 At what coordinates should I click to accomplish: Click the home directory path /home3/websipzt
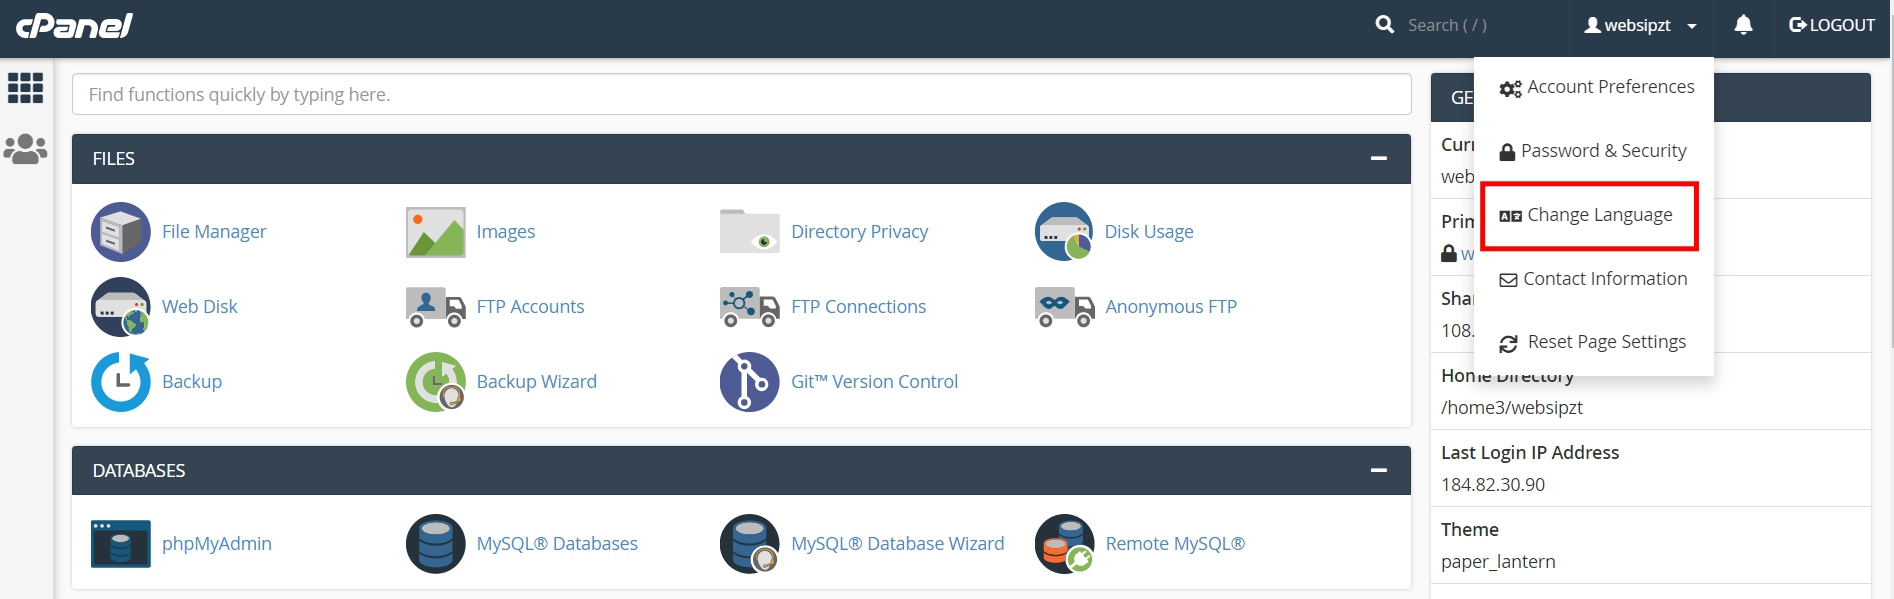(1512, 408)
